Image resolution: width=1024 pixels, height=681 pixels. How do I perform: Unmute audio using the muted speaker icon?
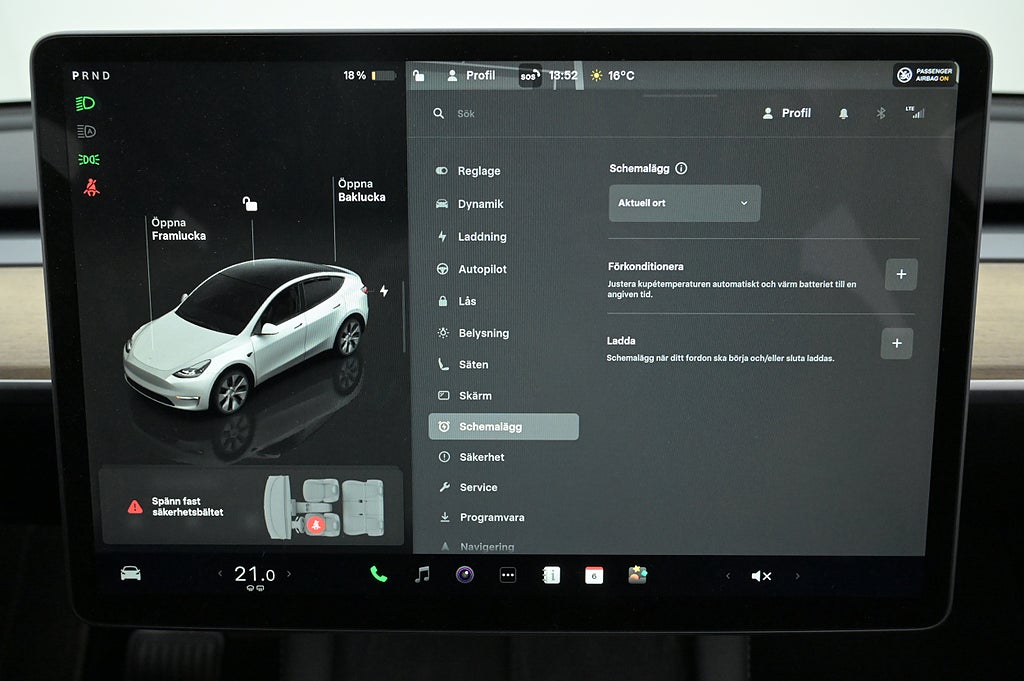761,576
